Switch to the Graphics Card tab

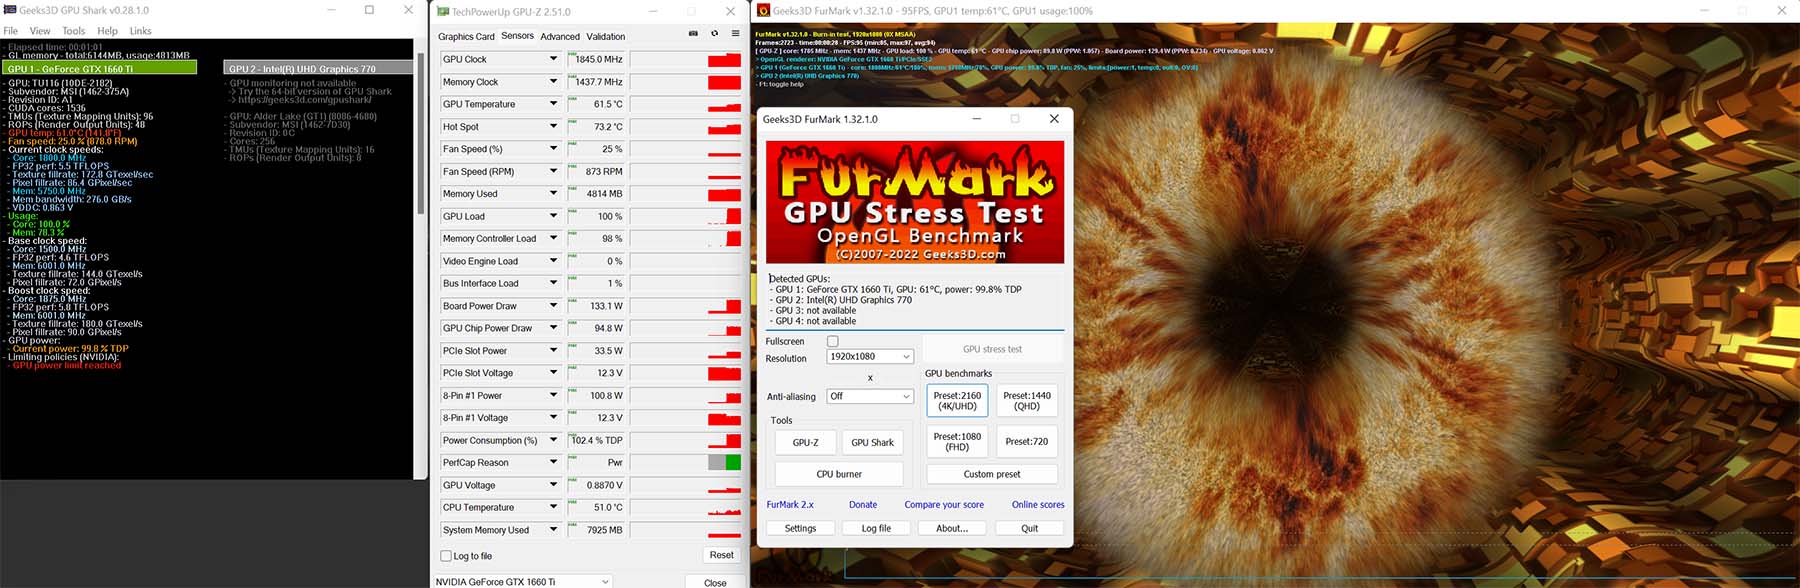(466, 37)
